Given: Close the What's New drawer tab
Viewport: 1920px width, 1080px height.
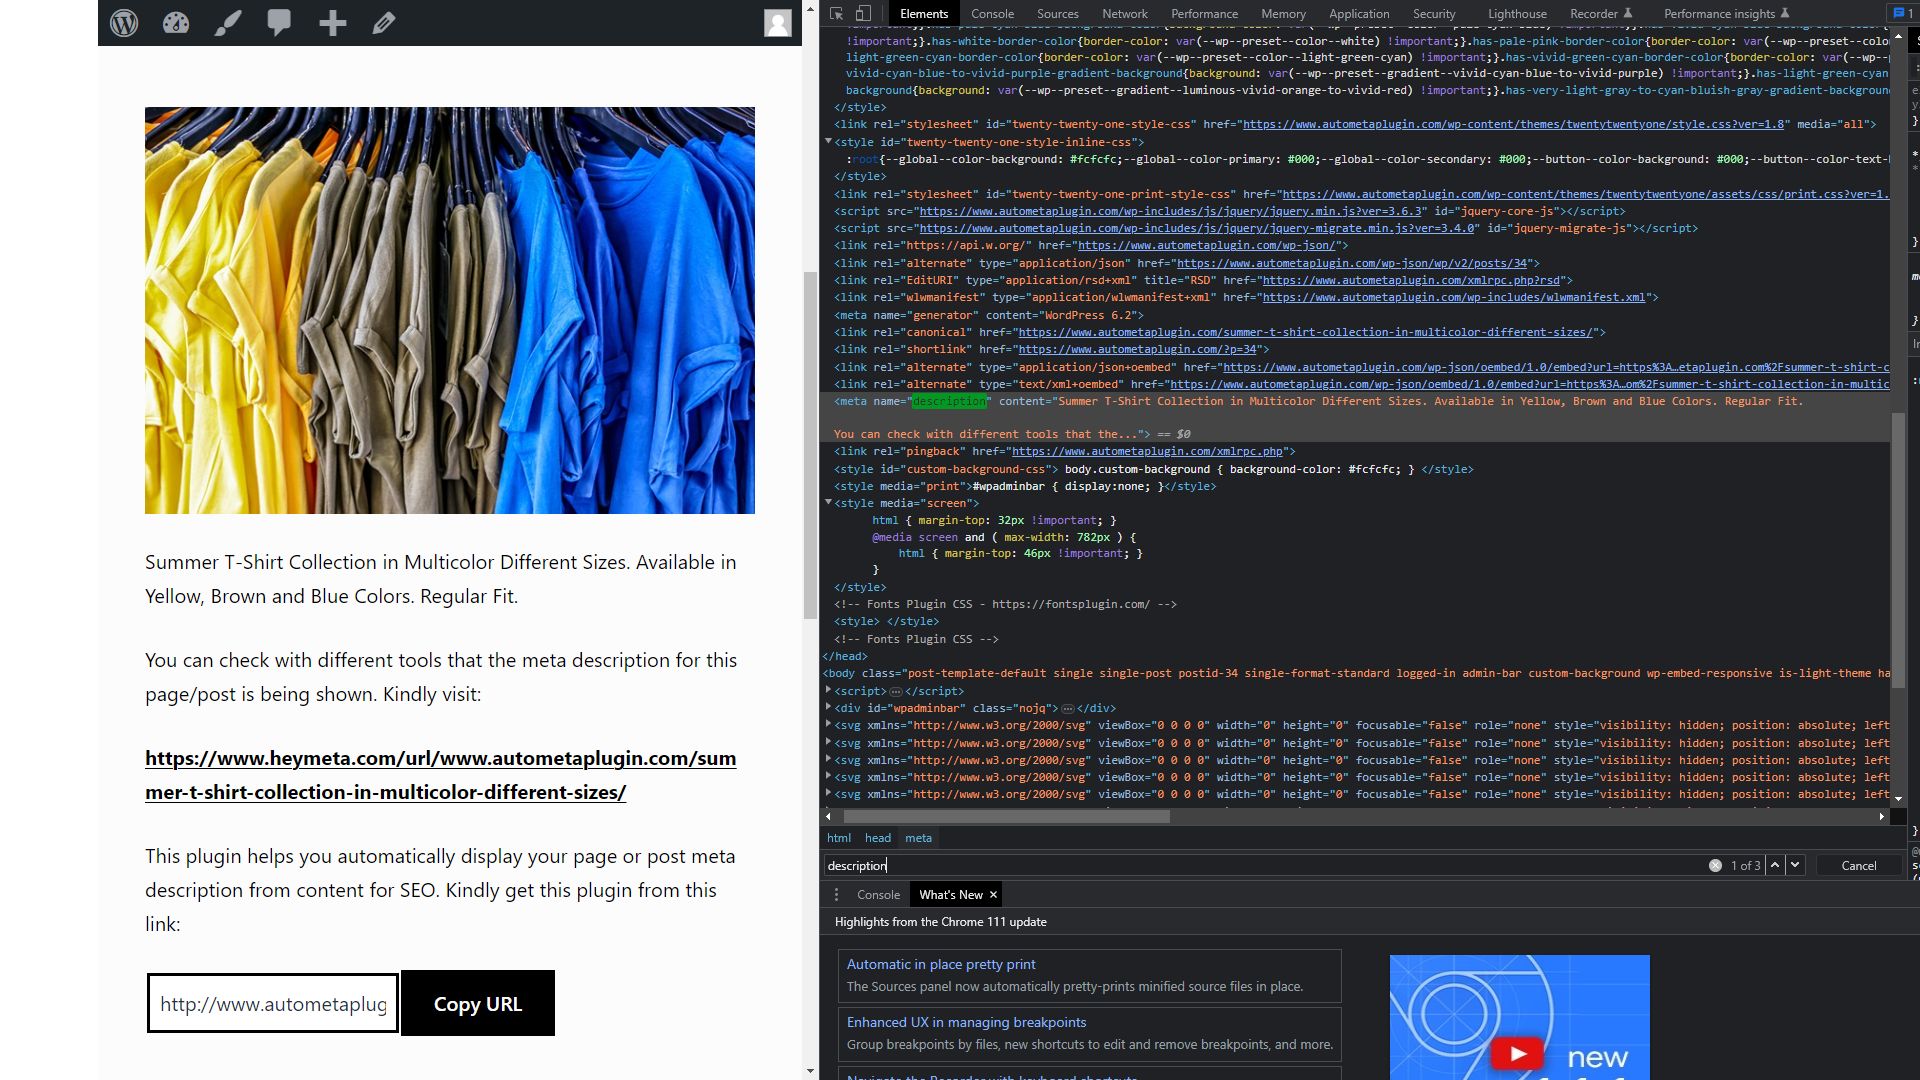Looking at the screenshot, I should (993, 894).
